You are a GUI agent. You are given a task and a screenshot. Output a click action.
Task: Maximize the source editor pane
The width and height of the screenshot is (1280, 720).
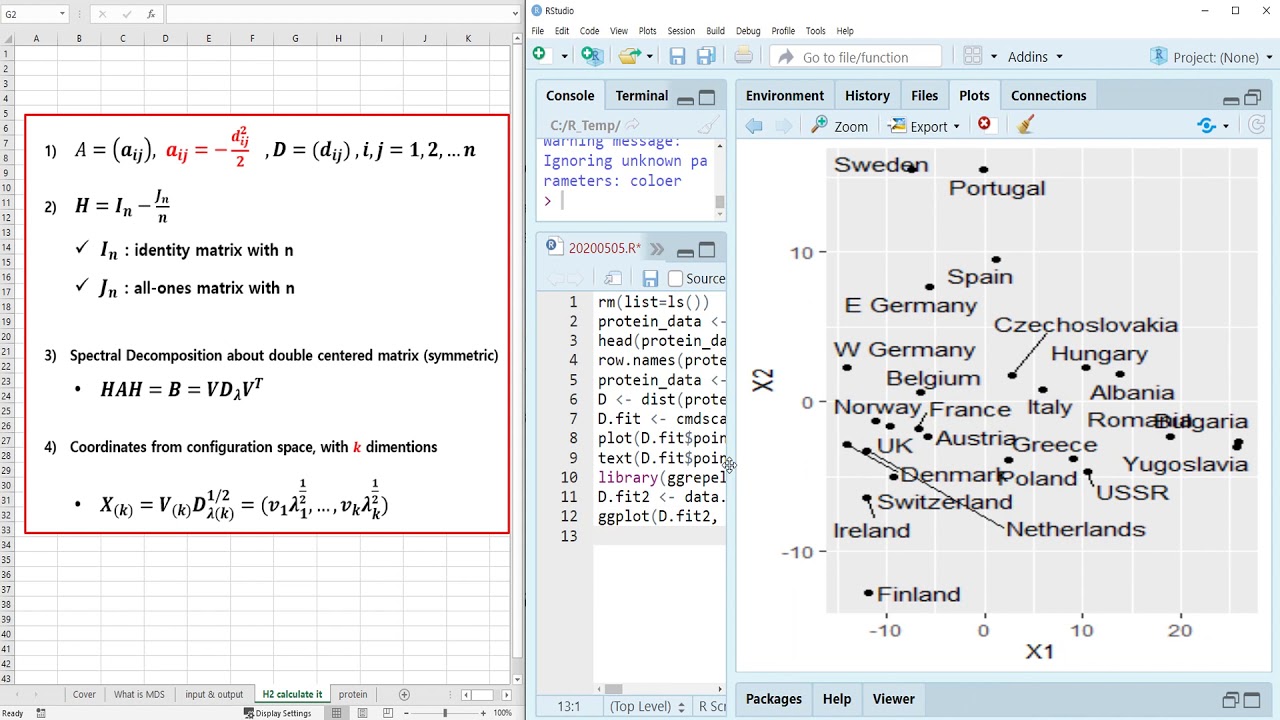[x=707, y=249]
